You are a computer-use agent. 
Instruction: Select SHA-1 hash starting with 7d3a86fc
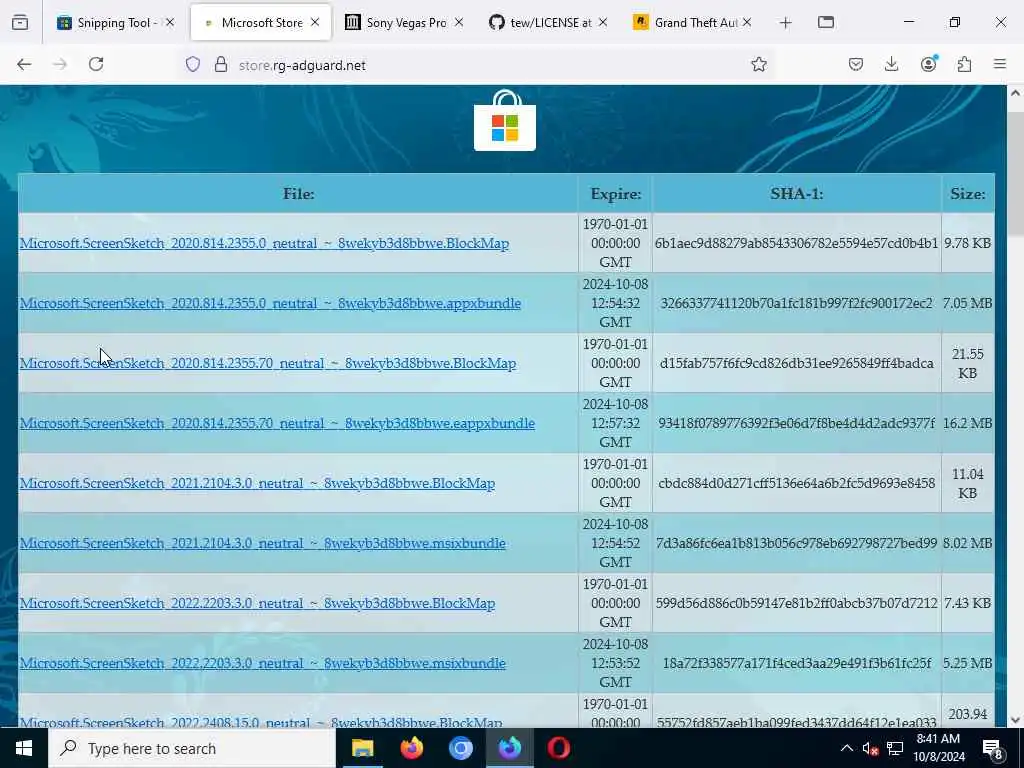tap(796, 543)
